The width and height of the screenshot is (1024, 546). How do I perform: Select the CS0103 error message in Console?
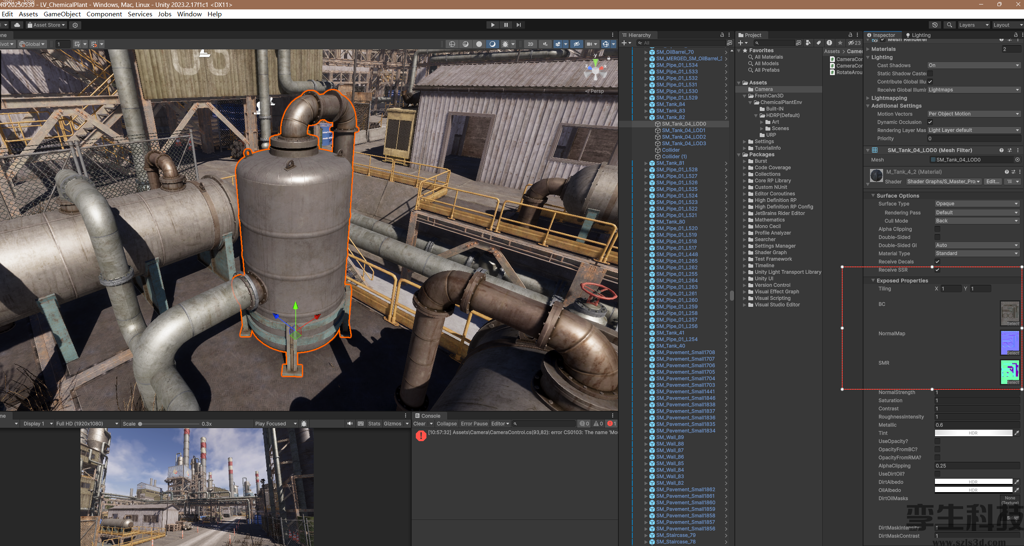pos(515,434)
